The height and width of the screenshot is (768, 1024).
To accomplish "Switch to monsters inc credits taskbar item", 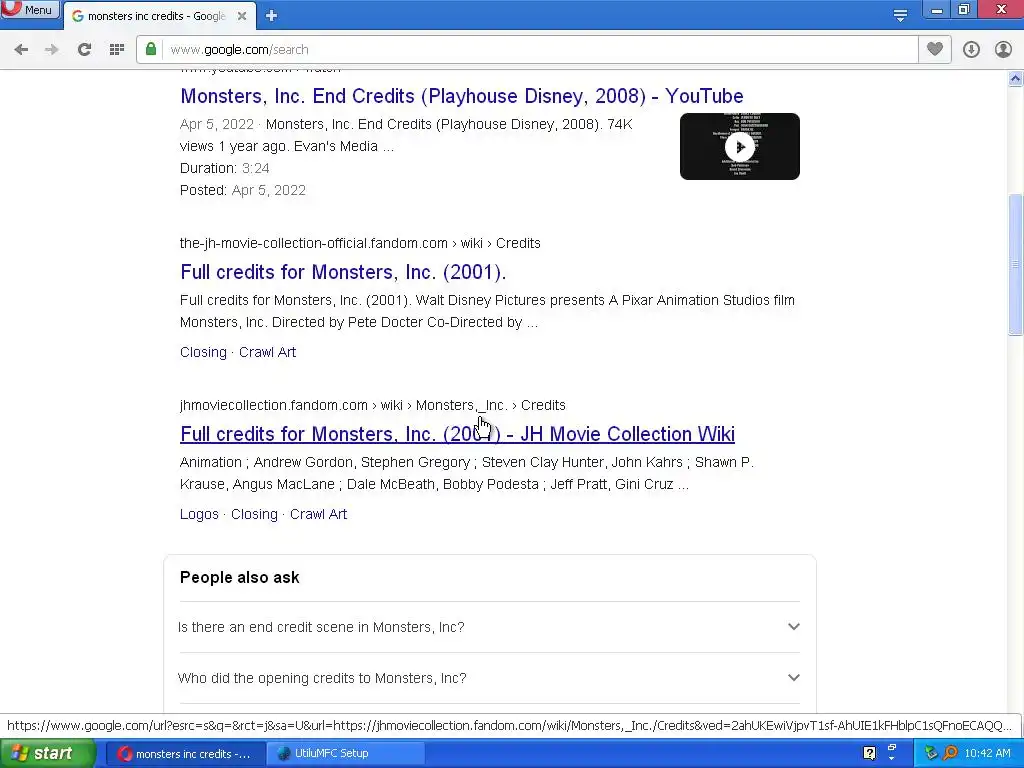I will pyautogui.click(x=185, y=754).
